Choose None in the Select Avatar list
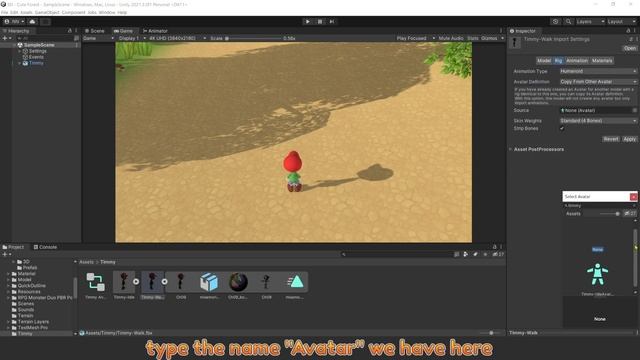The height and width of the screenshot is (360, 640). pos(598,249)
